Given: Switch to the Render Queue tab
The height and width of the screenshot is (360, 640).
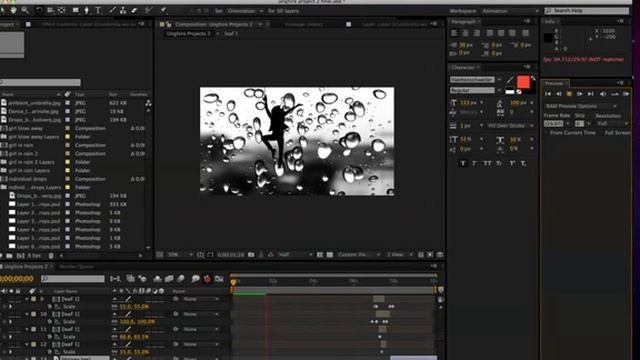Looking at the screenshot, I should coord(77,267).
